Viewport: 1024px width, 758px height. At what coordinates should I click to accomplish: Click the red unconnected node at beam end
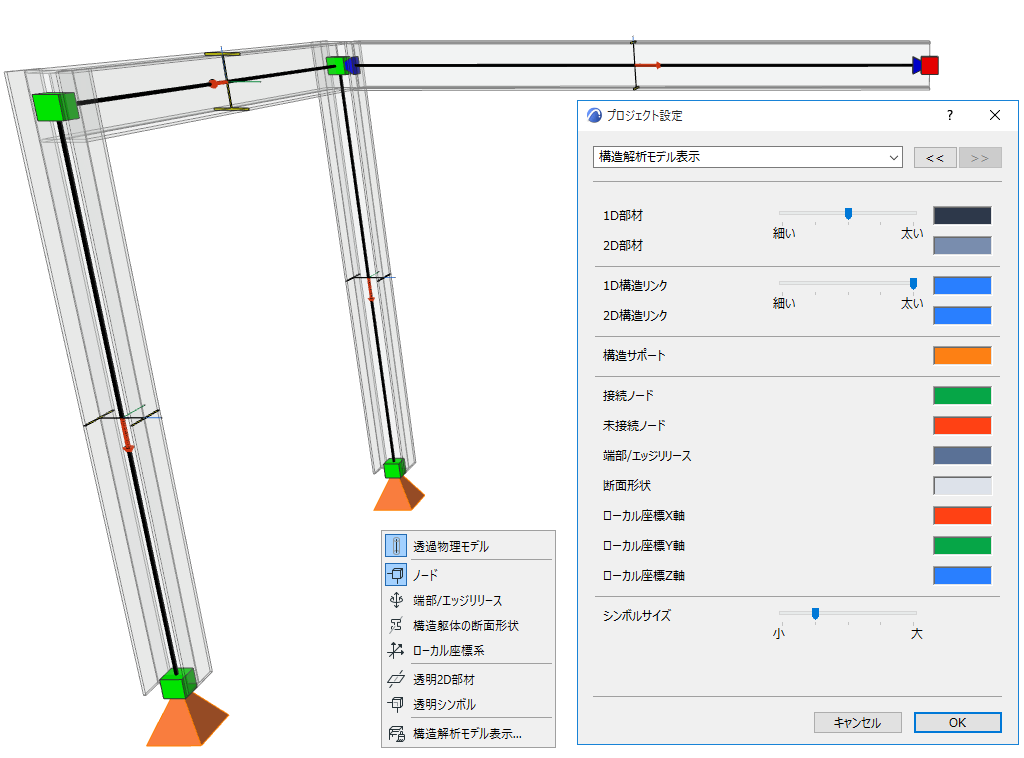929,65
